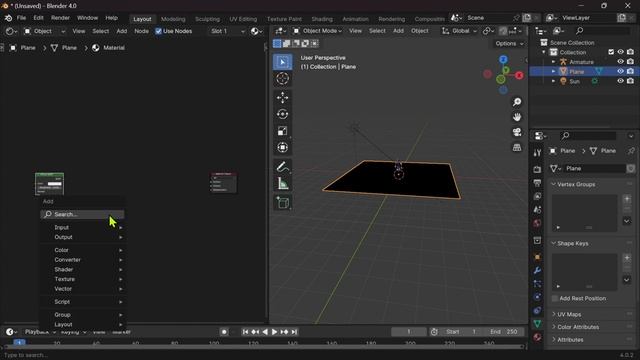Open the File menu
The width and height of the screenshot is (640, 360).
coord(21,18)
